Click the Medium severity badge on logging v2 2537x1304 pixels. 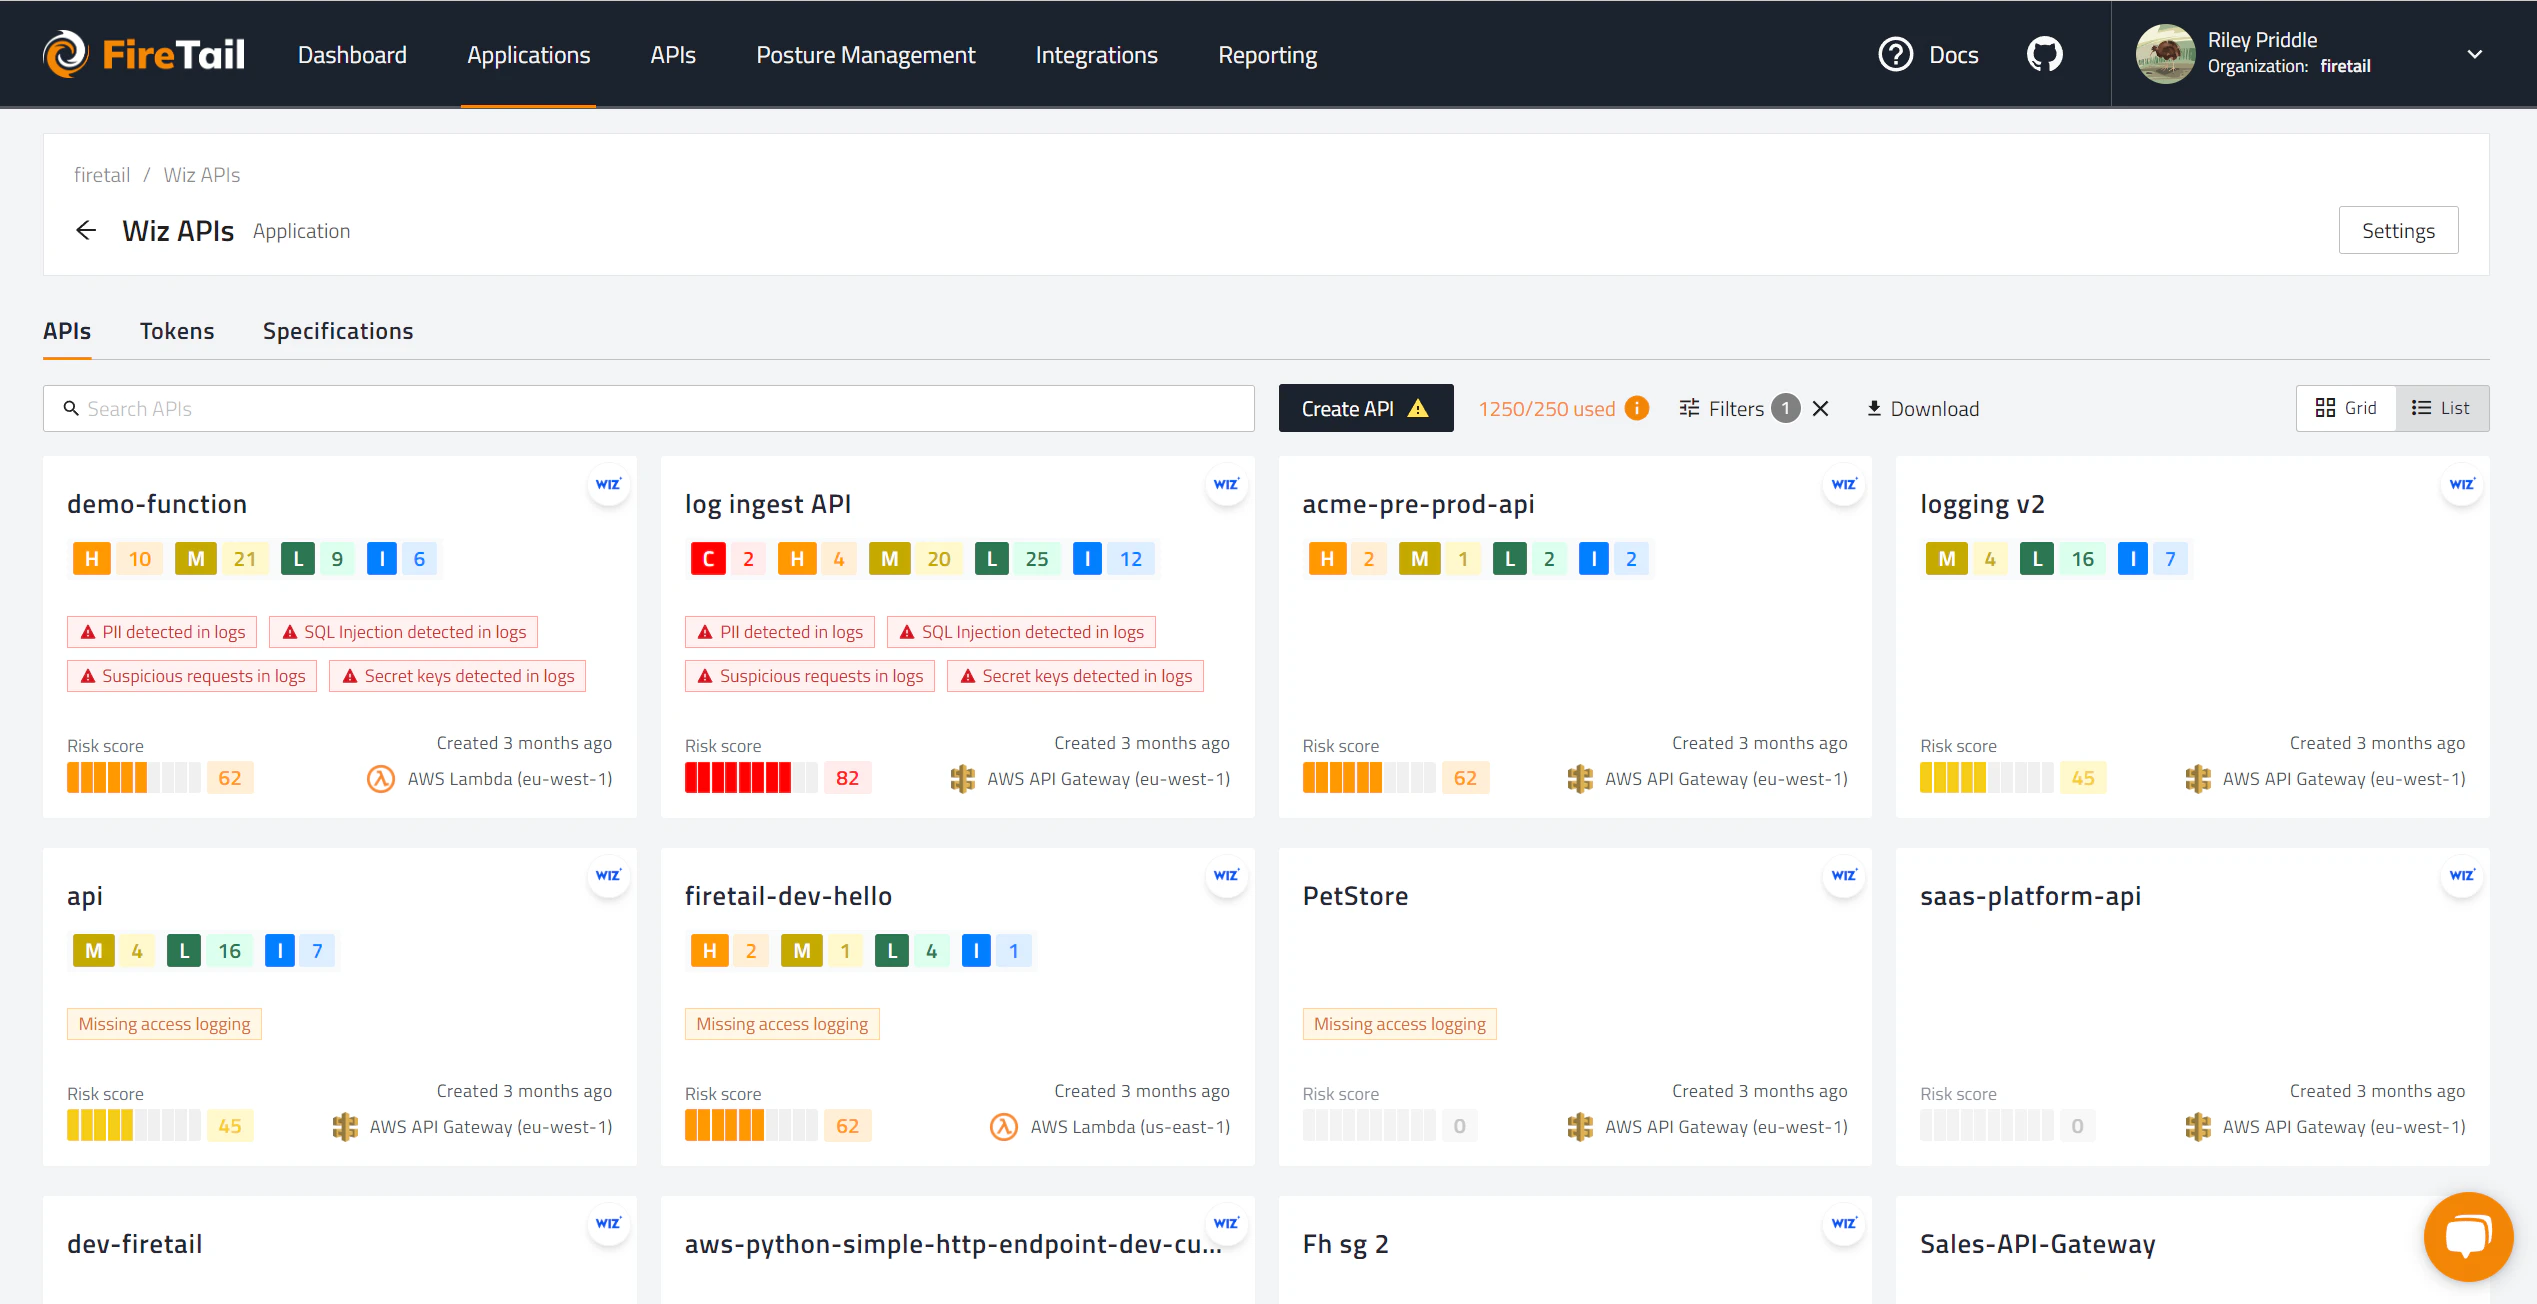point(1946,558)
